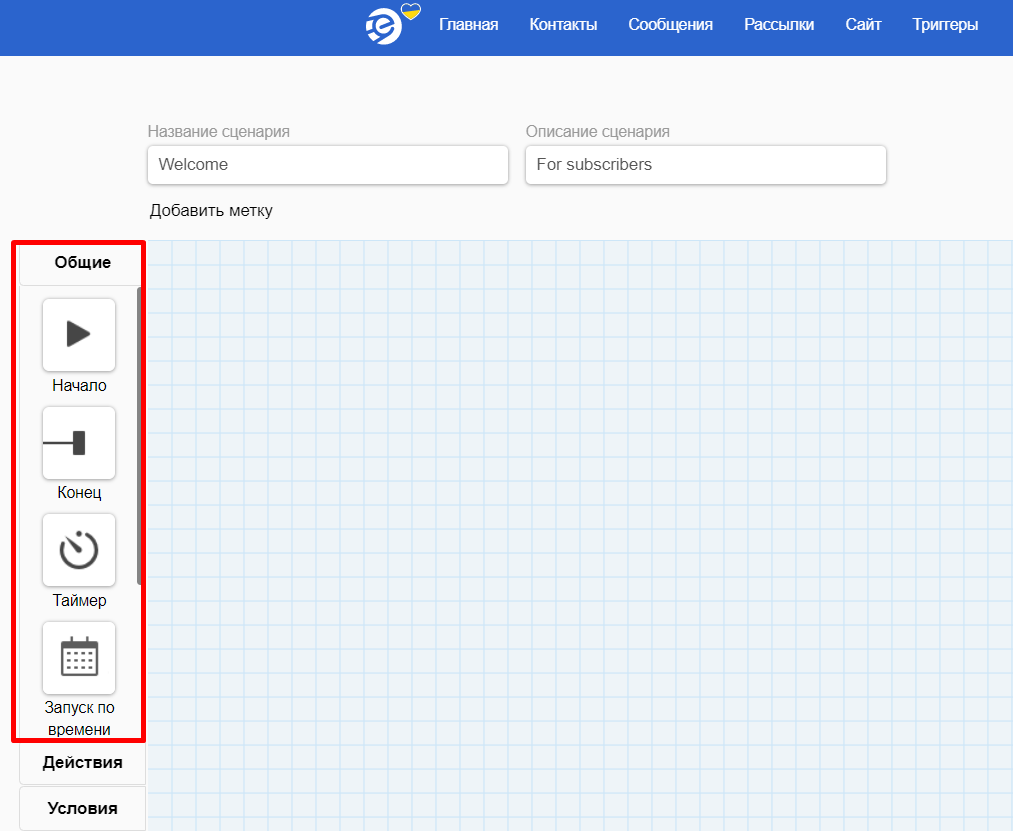1013x831 pixels.
Task: Select the Начало play-arrow block
Action: pyautogui.click(x=79, y=334)
